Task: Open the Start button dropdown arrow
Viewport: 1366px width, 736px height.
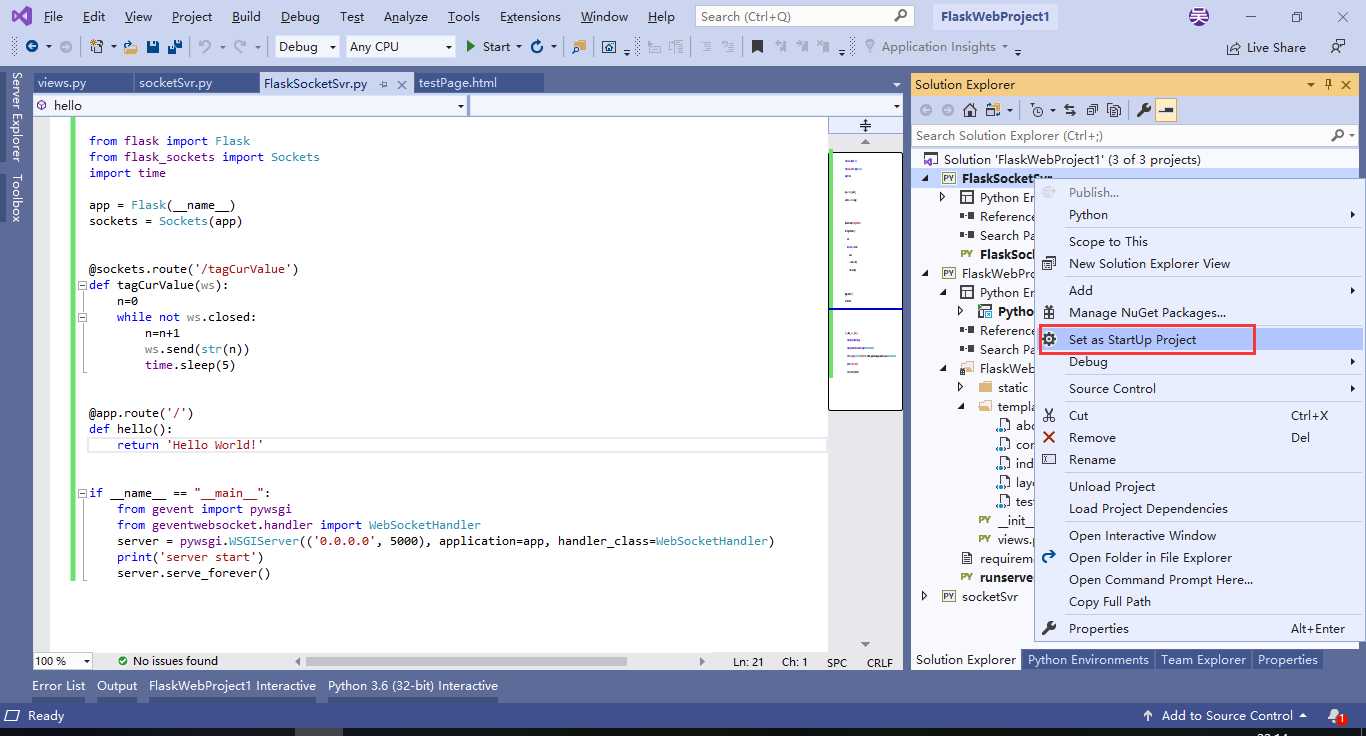Action: click(518, 46)
